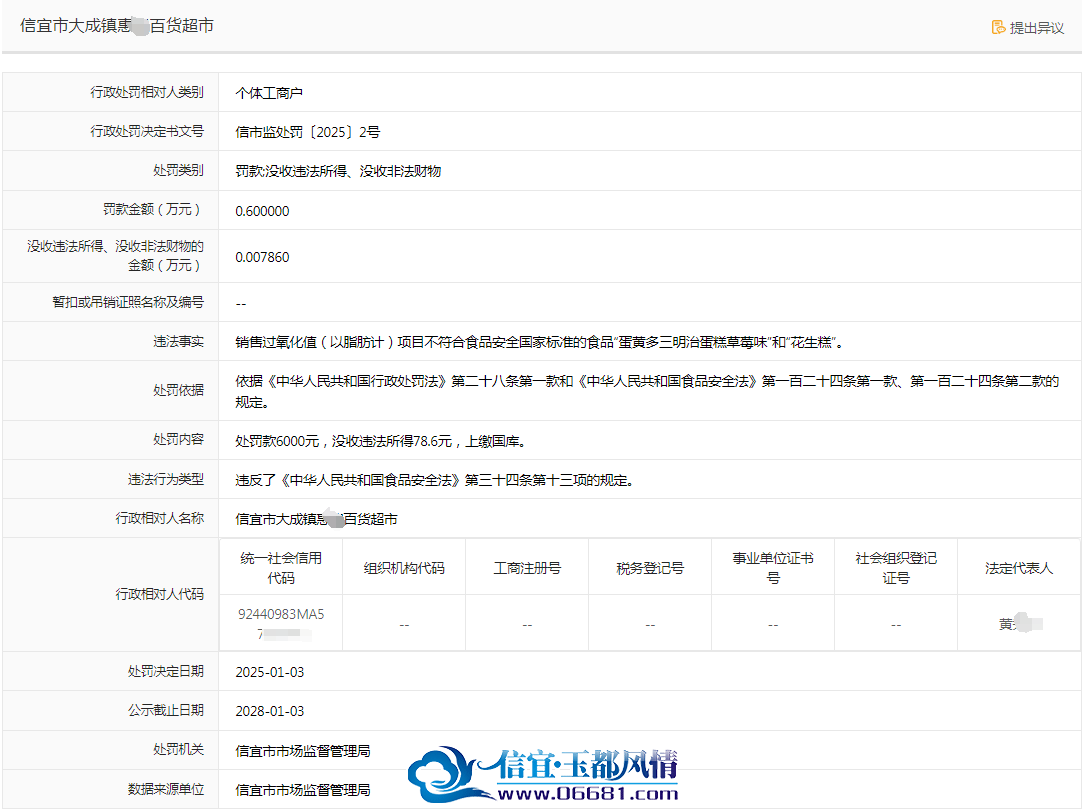Select the 违法事实 text starting with 销售过氧化值

pyautogui.click(x=540, y=342)
